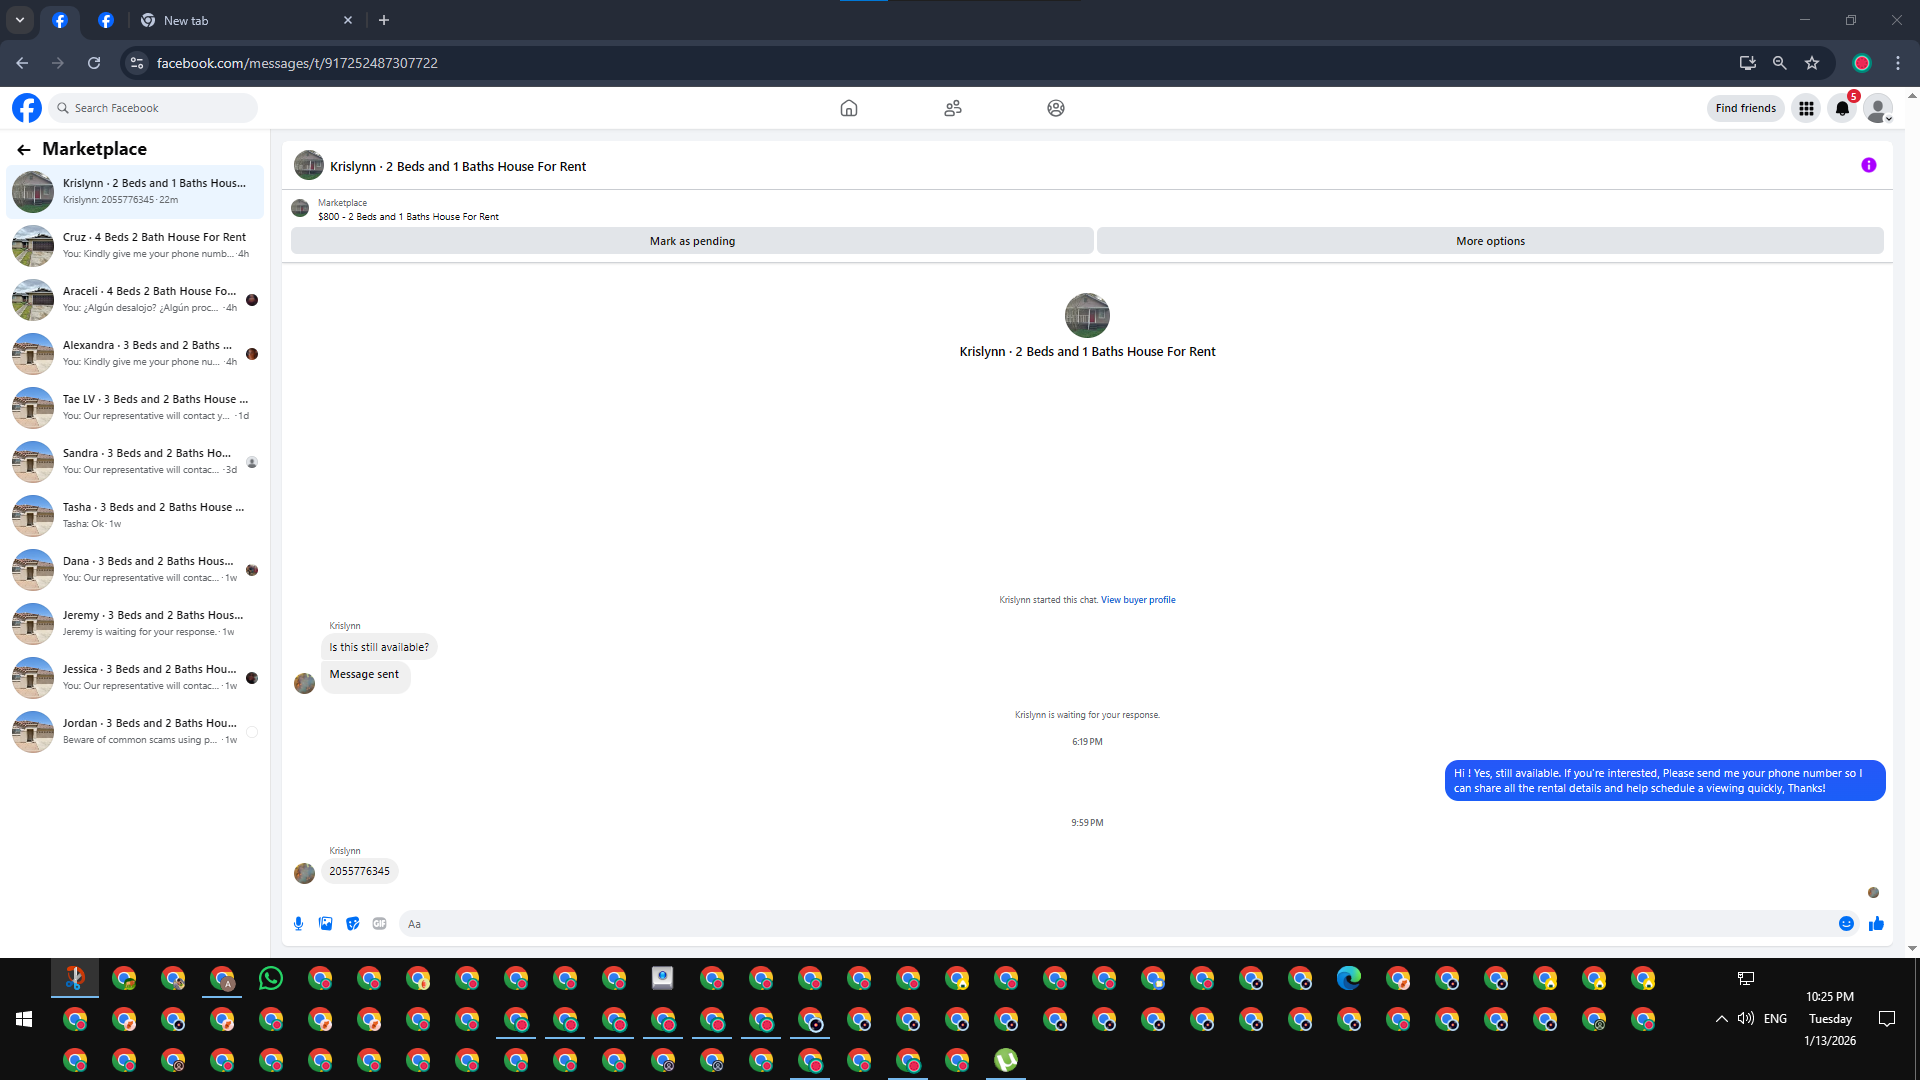The image size is (1920, 1080).
Task: Click the voice clip microphone icon
Action: pos(298,924)
